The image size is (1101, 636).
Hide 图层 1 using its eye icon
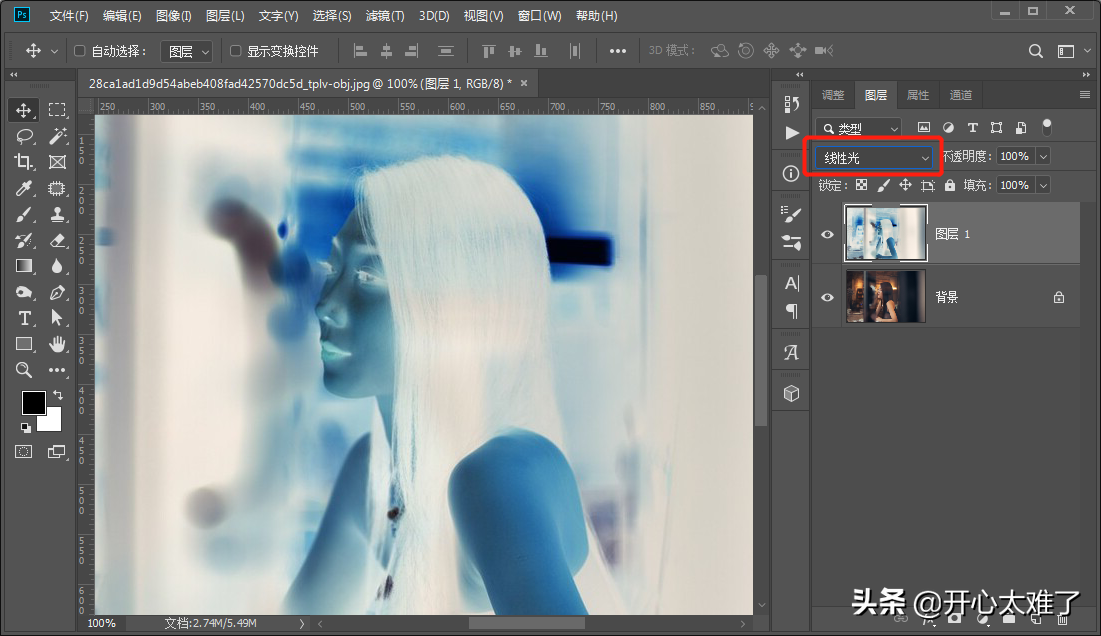tap(827, 234)
